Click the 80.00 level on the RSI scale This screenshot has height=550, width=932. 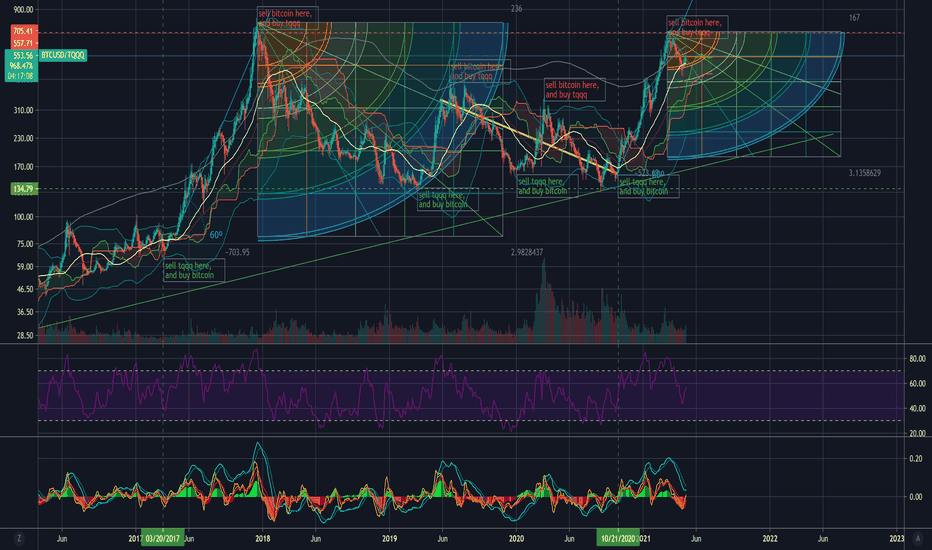[917, 359]
